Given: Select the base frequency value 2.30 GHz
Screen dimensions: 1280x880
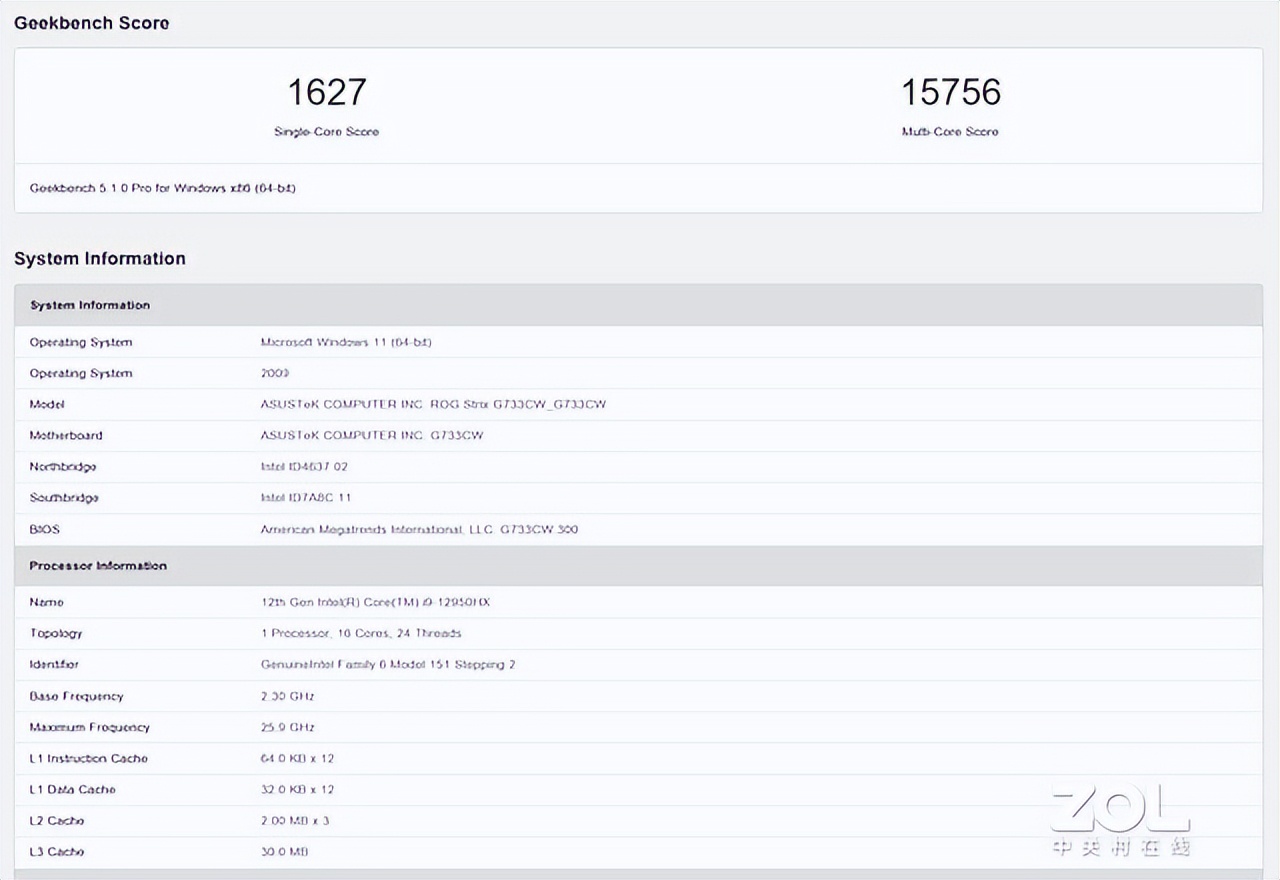Looking at the screenshot, I should click(x=288, y=696).
